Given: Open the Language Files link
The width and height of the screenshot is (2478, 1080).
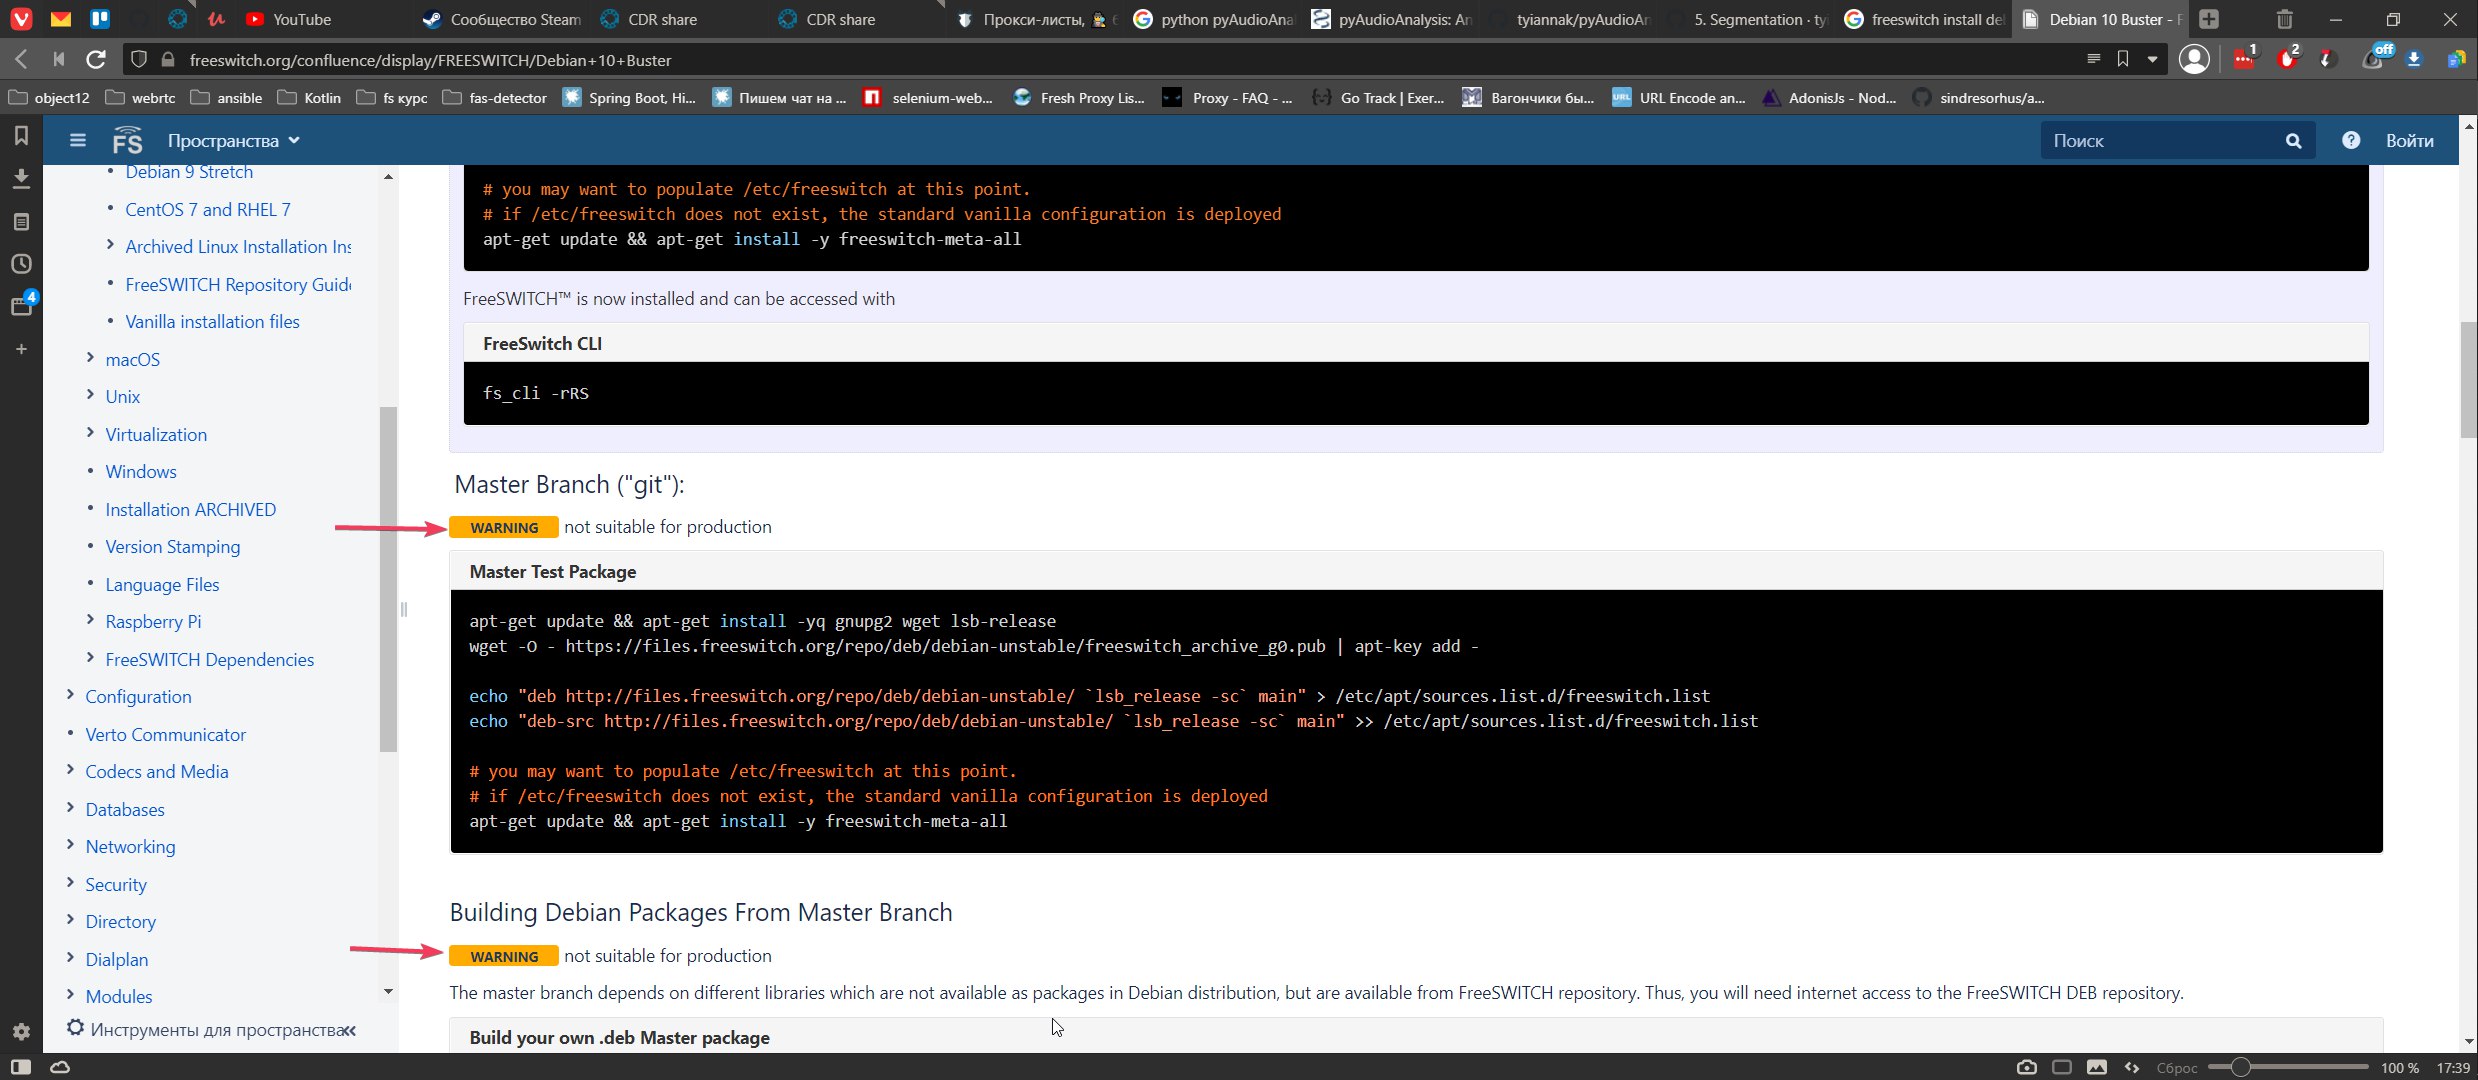Looking at the screenshot, I should pos(163,584).
